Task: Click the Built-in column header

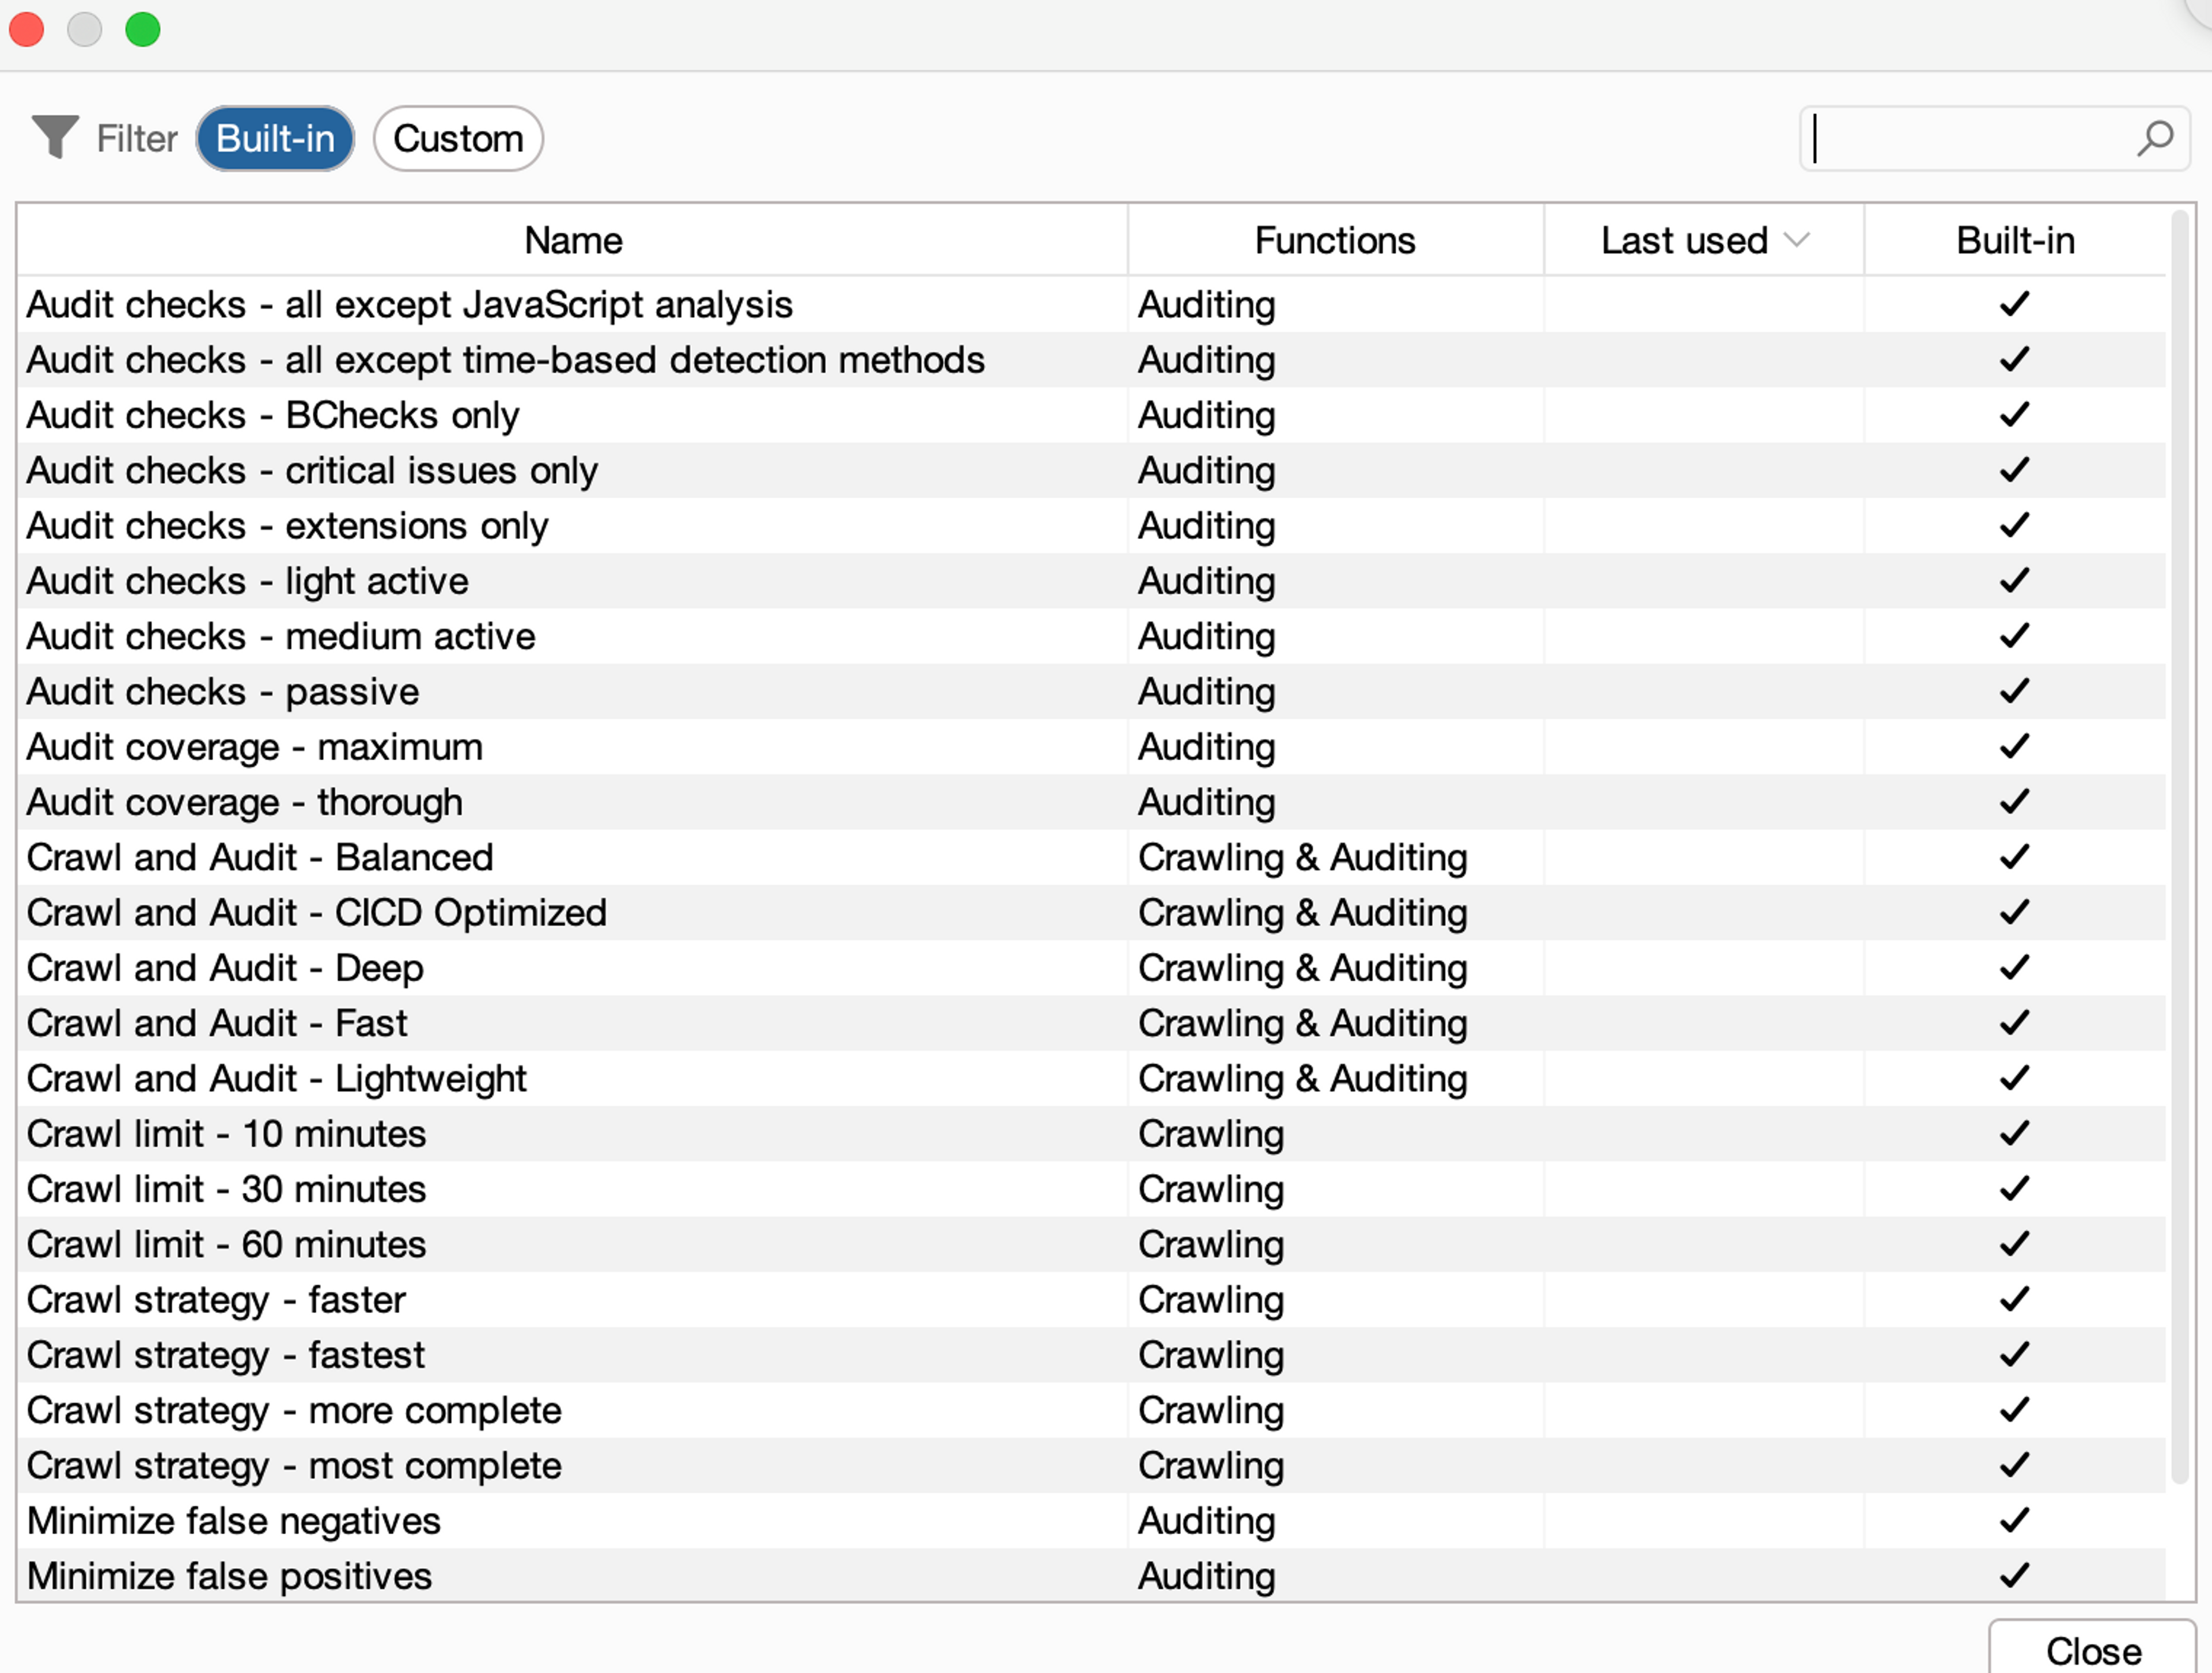Action: 2014,241
